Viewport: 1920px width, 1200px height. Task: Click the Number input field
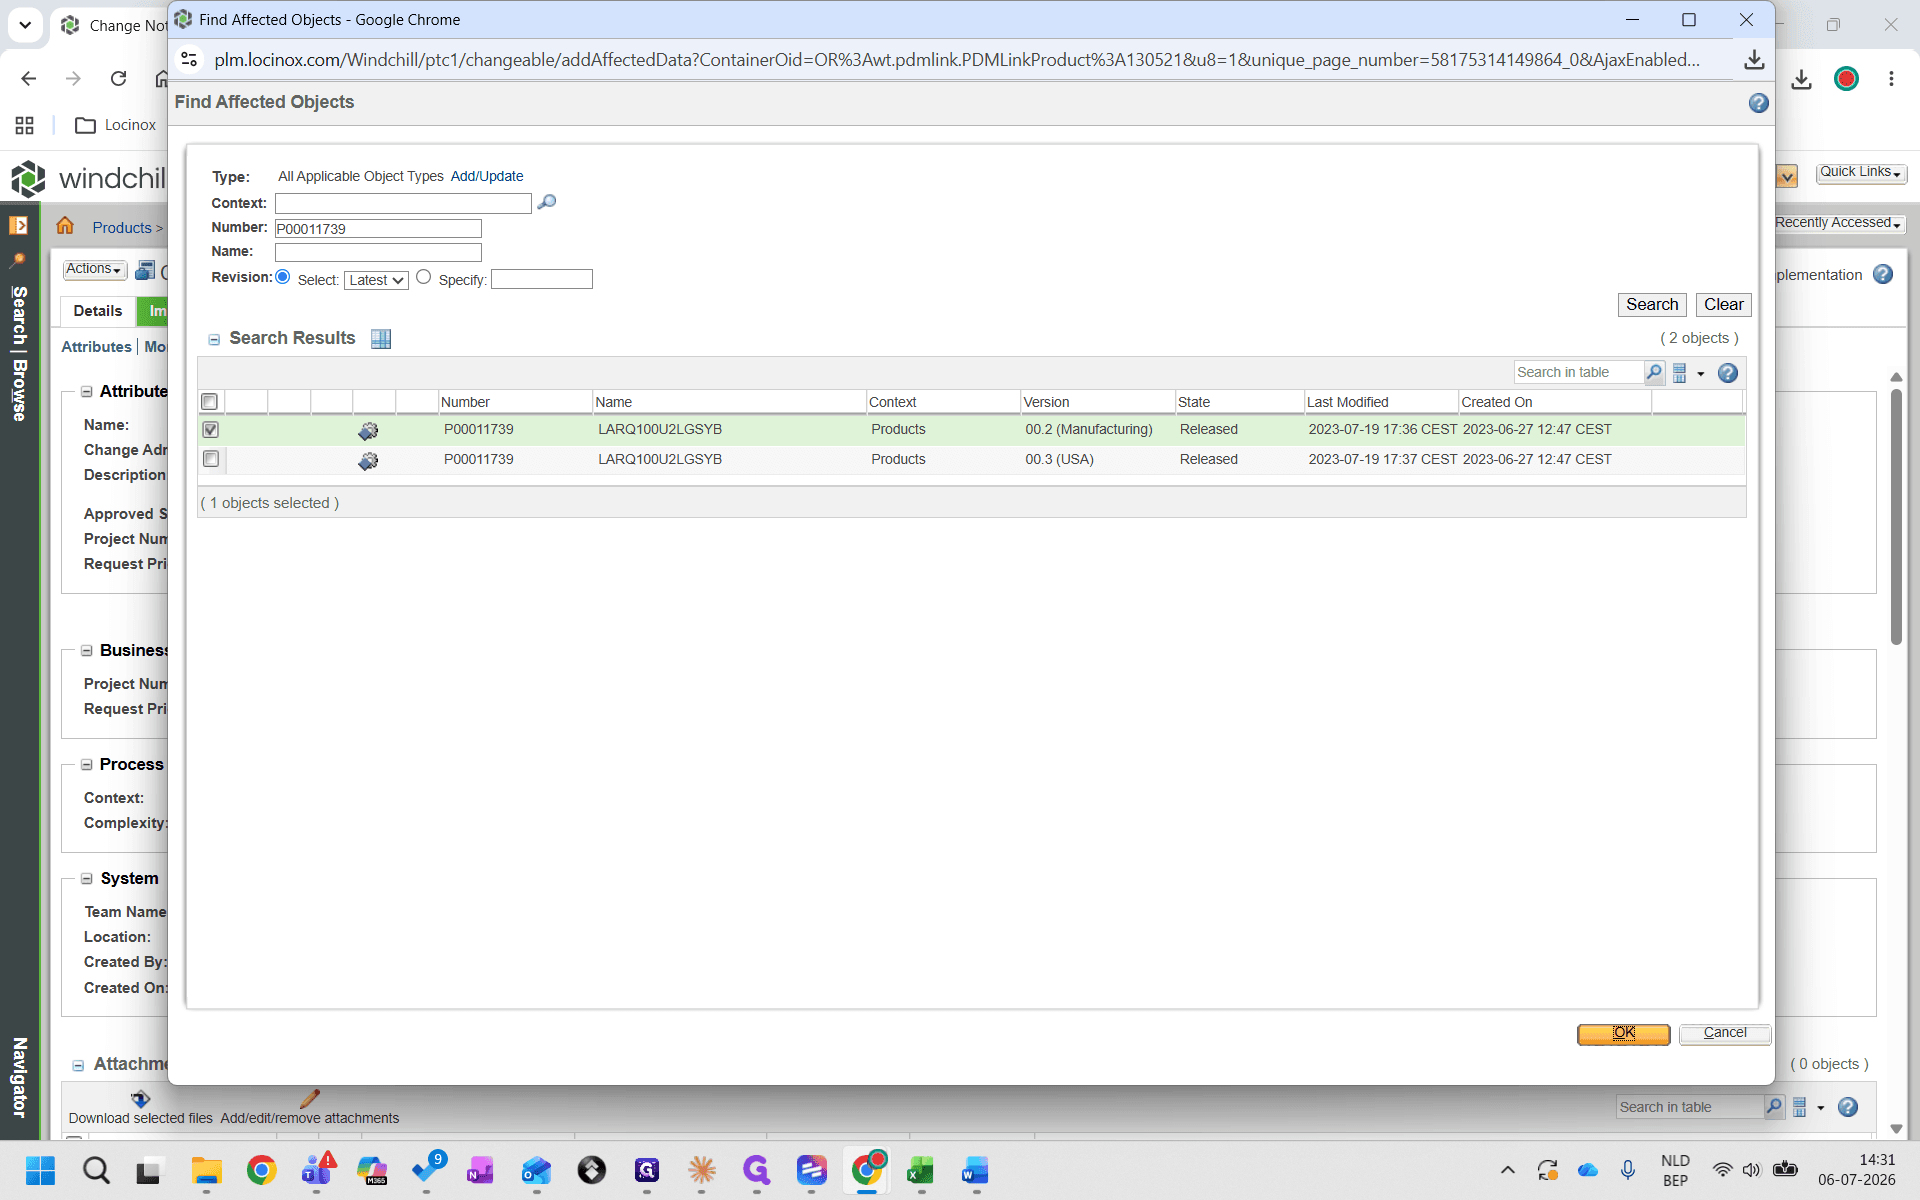(x=378, y=229)
